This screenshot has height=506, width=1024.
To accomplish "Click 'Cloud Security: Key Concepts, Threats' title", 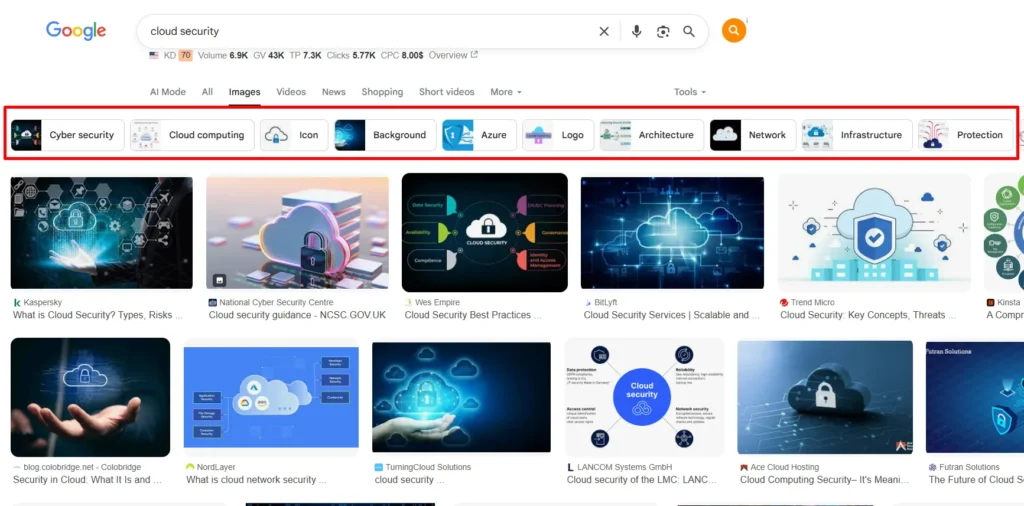I will coord(868,315).
